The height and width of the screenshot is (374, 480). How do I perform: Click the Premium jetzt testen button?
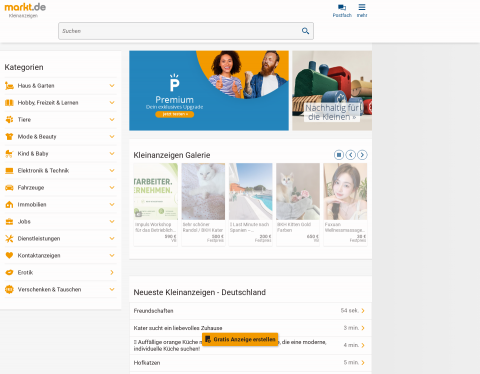[x=175, y=114]
